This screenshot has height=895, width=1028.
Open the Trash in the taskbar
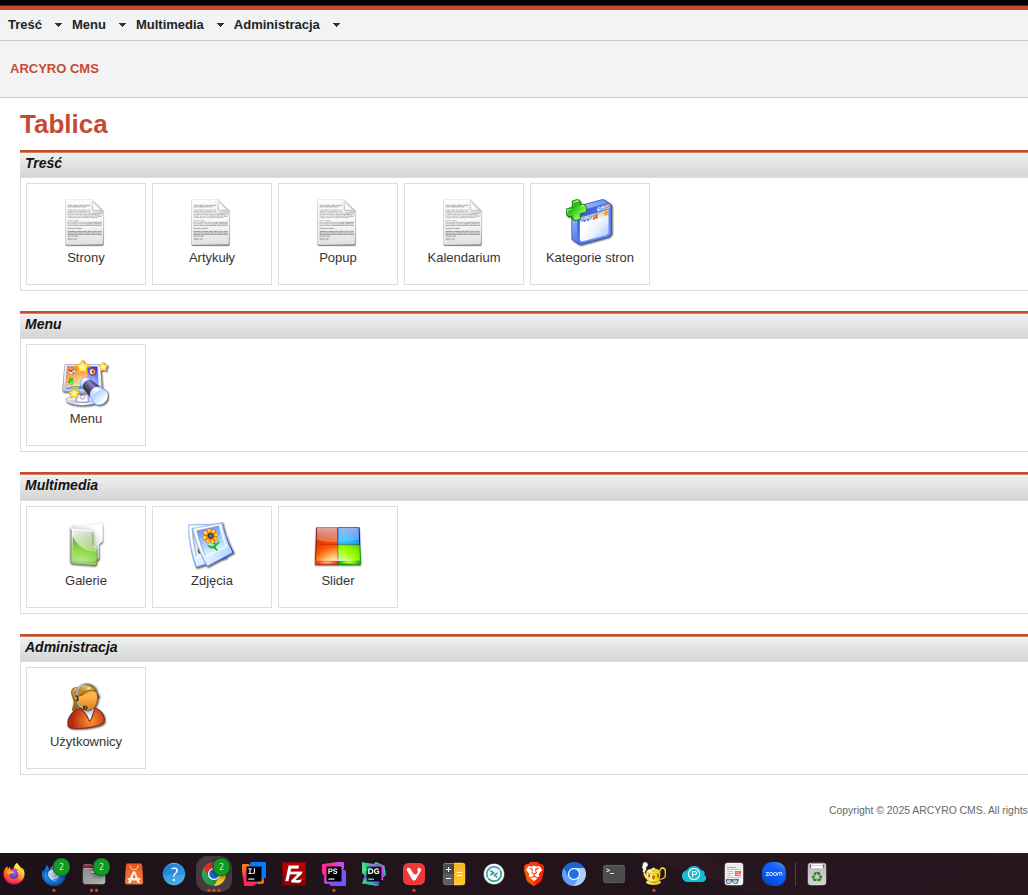pyautogui.click(x=817, y=874)
